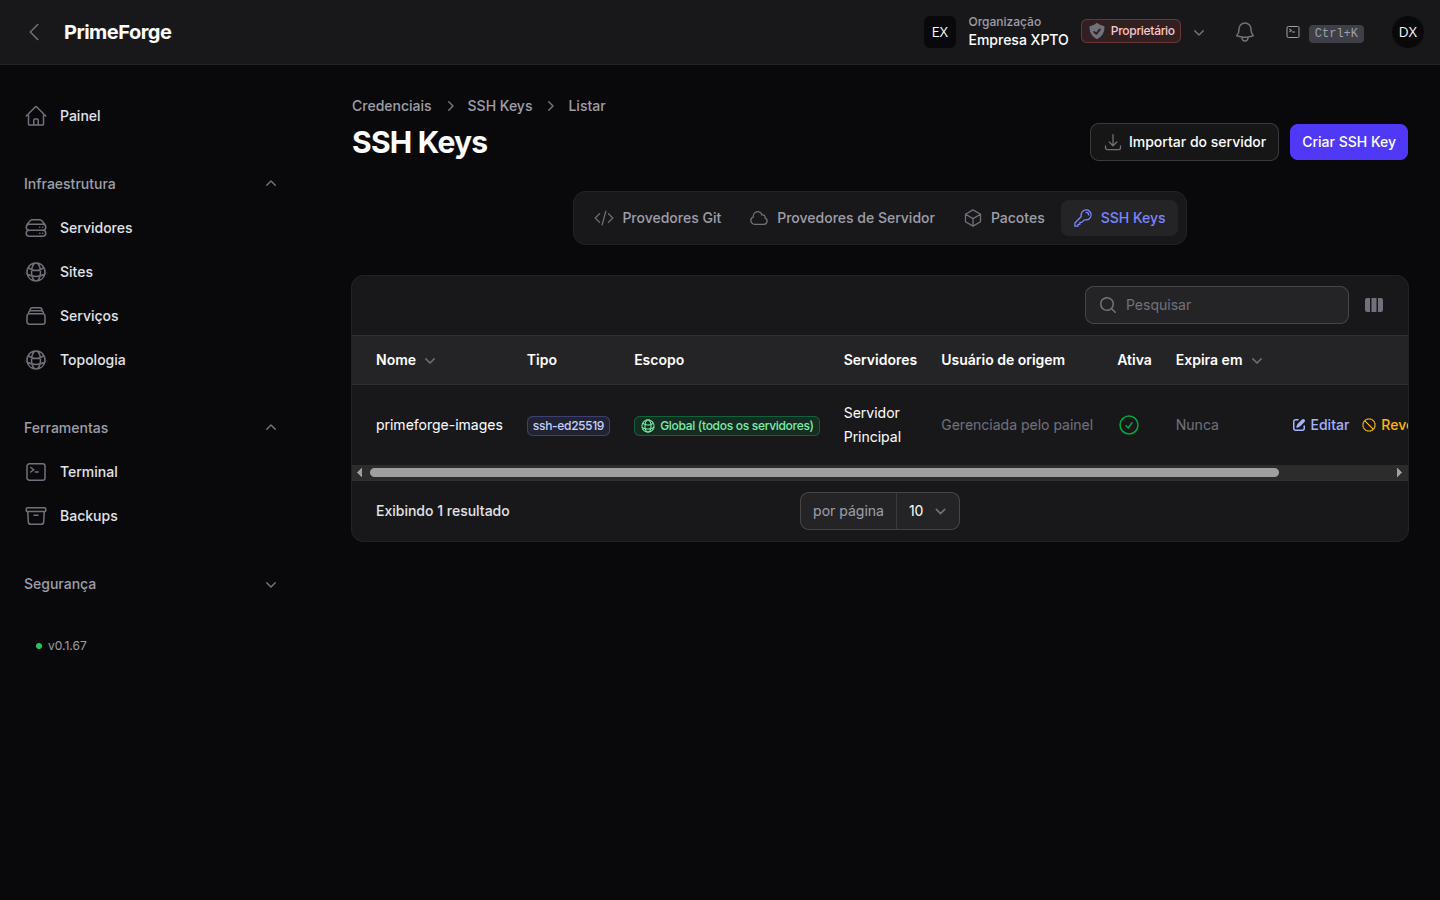Click the Ativa column header
This screenshot has width=1440, height=900.
(x=1134, y=360)
